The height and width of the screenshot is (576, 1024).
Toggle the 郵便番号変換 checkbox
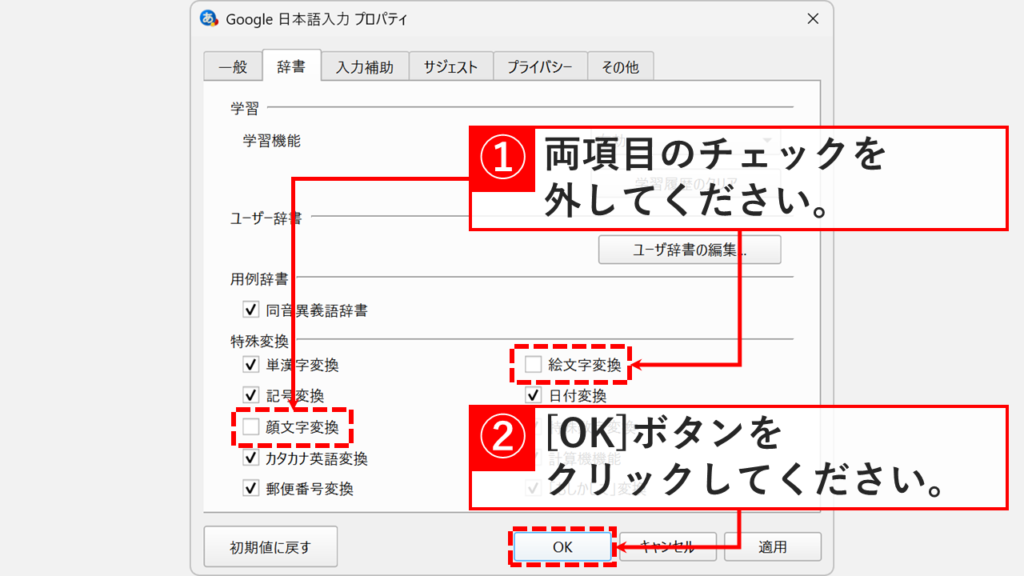[251, 488]
